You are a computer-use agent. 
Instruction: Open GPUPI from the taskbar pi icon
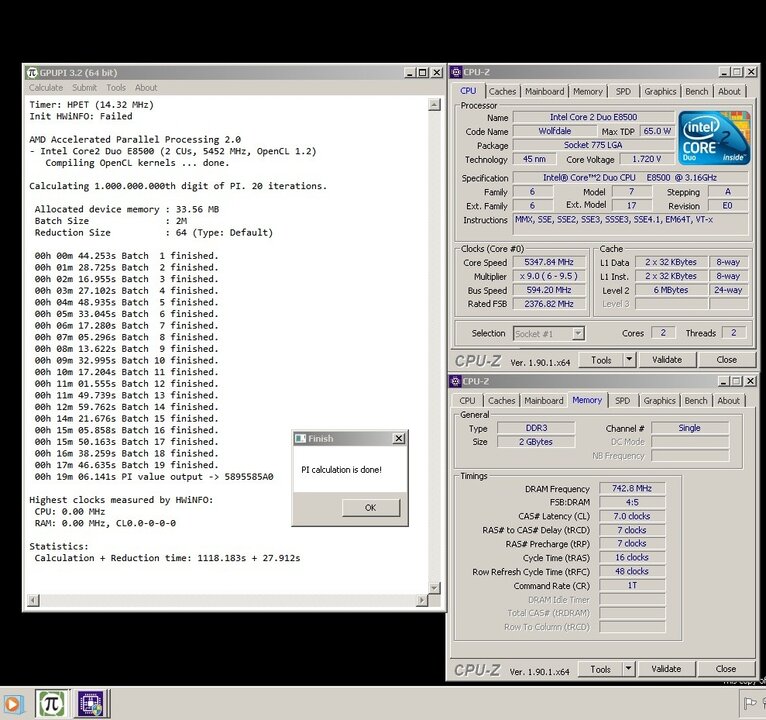(x=52, y=703)
